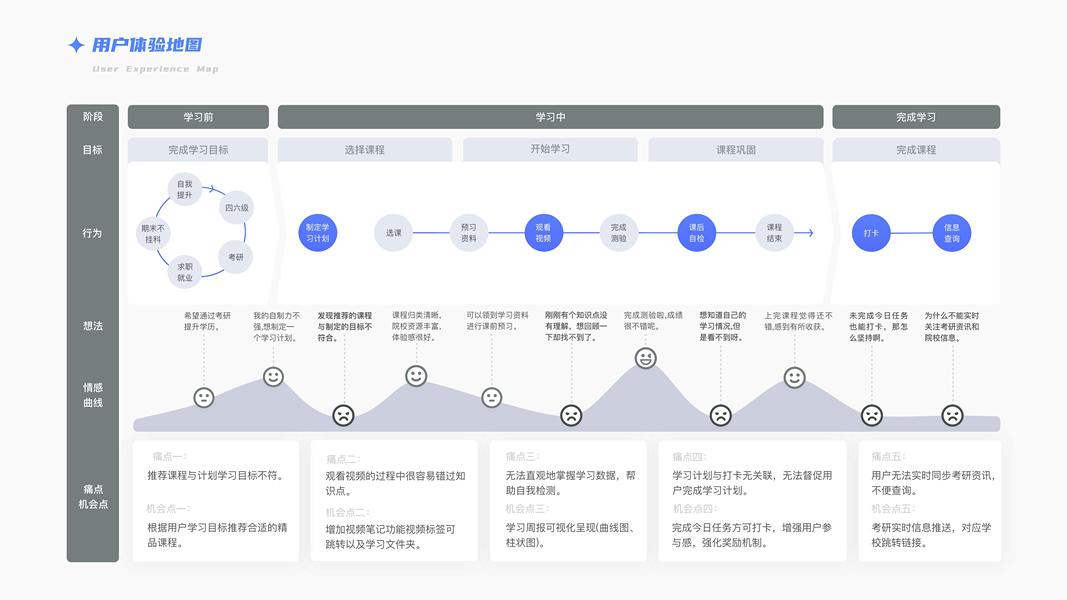1067x600 pixels.
Task: Click the blue 打卡 node
Action: (872, 233)
